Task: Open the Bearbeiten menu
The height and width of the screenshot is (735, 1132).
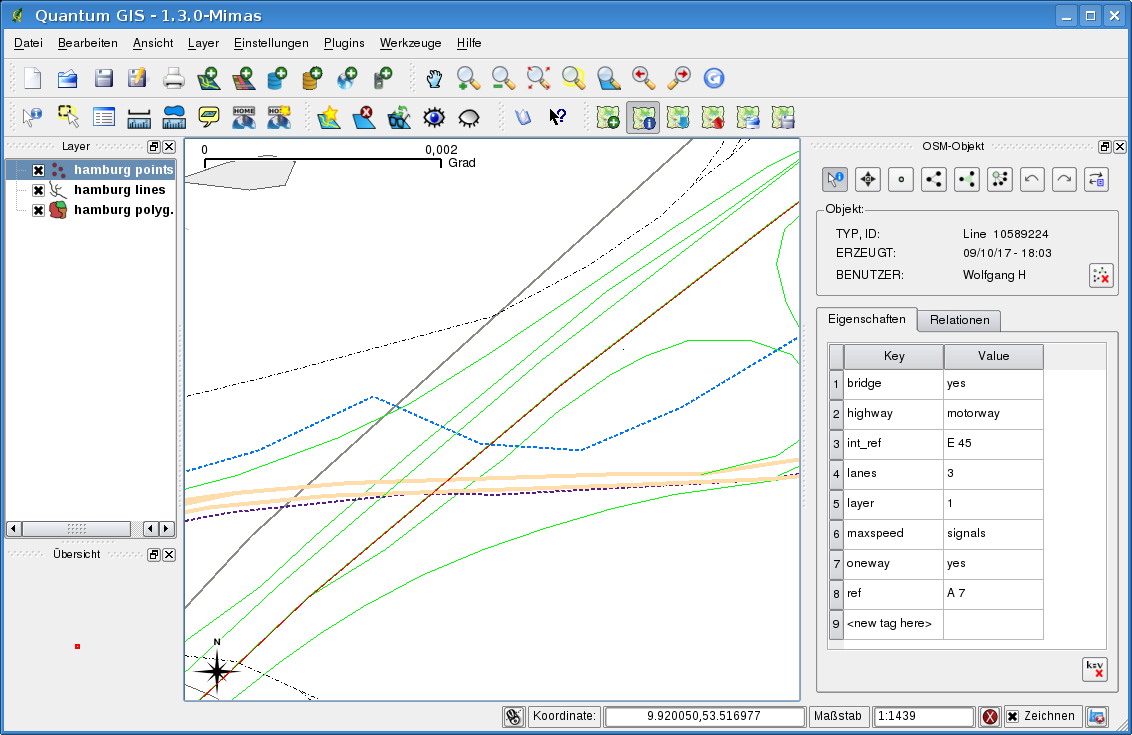Action: pyautogui.click(x=87, y=43)
